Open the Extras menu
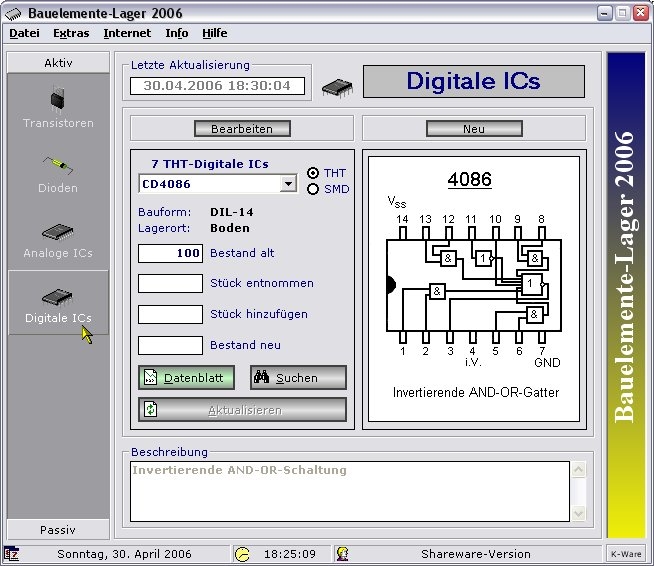The height and width of the screenshot is (566, 654). click(x=71, y=33)
